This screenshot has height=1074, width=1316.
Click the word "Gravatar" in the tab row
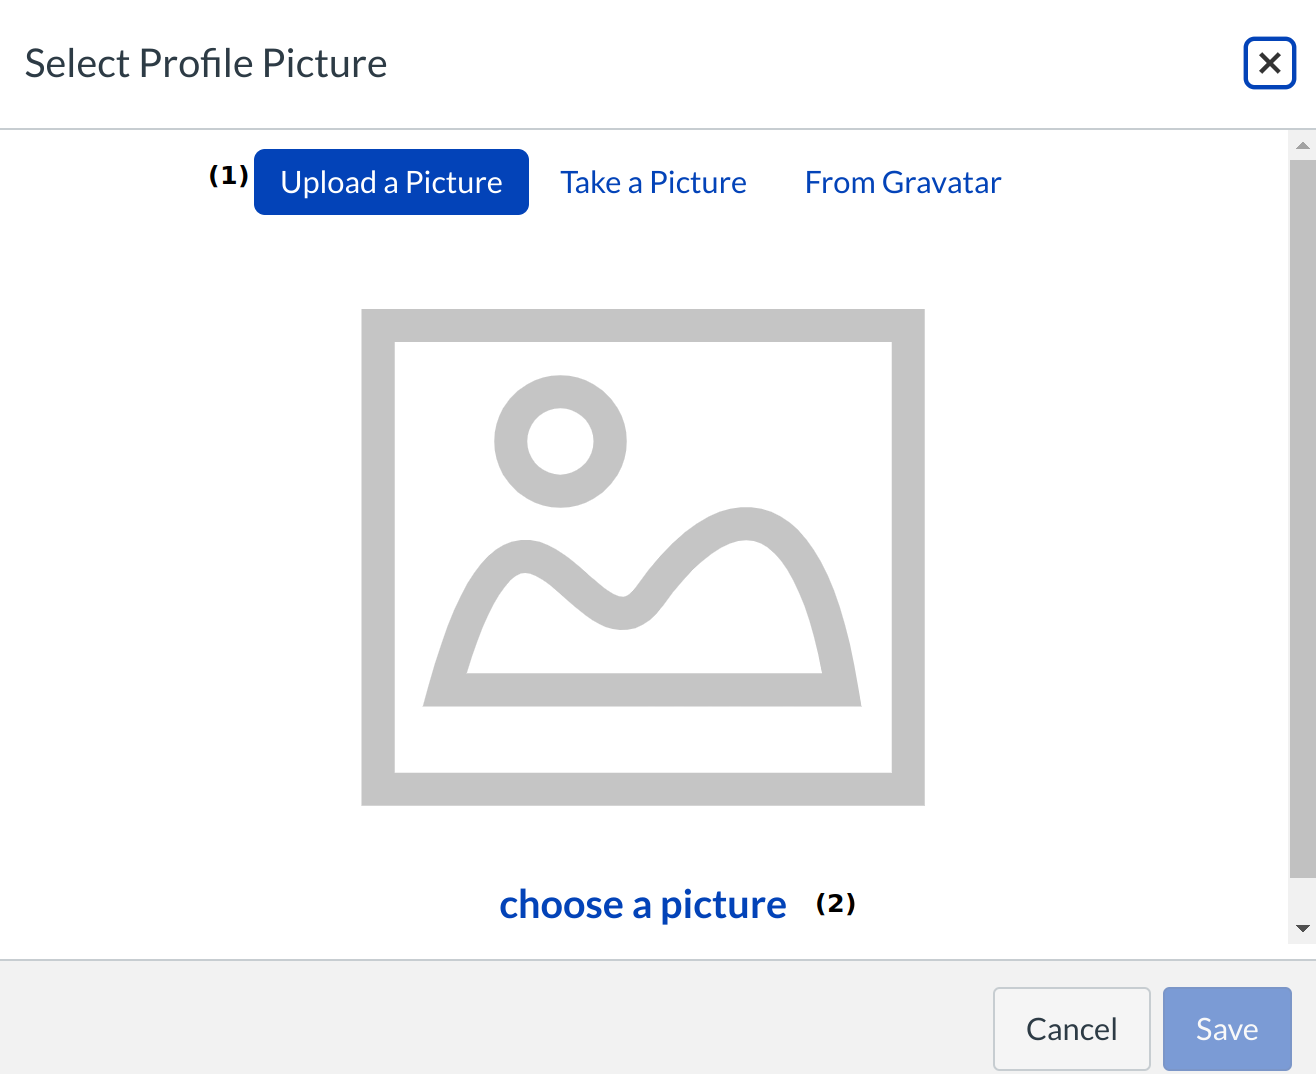(941, 182)
